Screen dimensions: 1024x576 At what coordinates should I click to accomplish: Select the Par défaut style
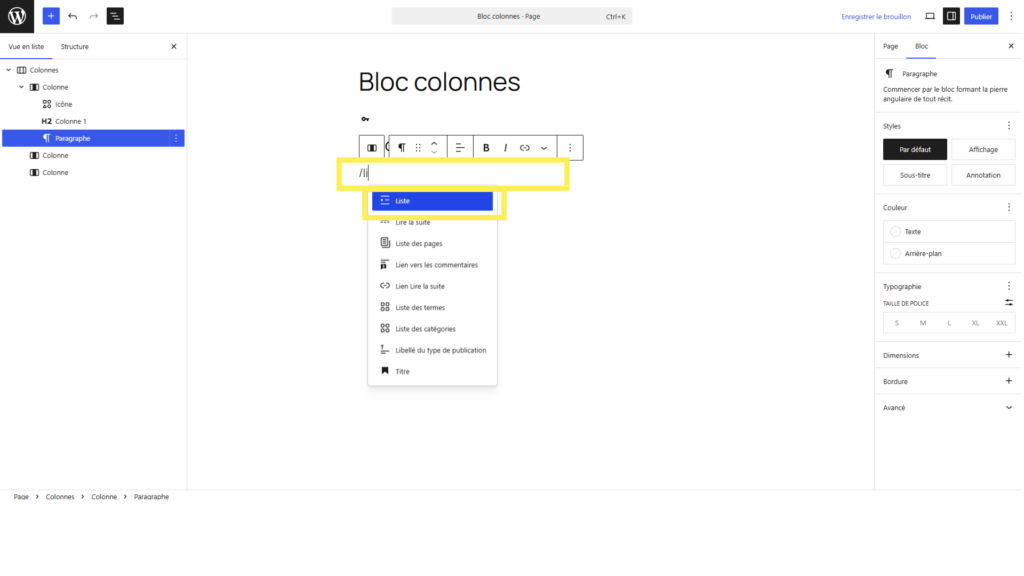914,150
